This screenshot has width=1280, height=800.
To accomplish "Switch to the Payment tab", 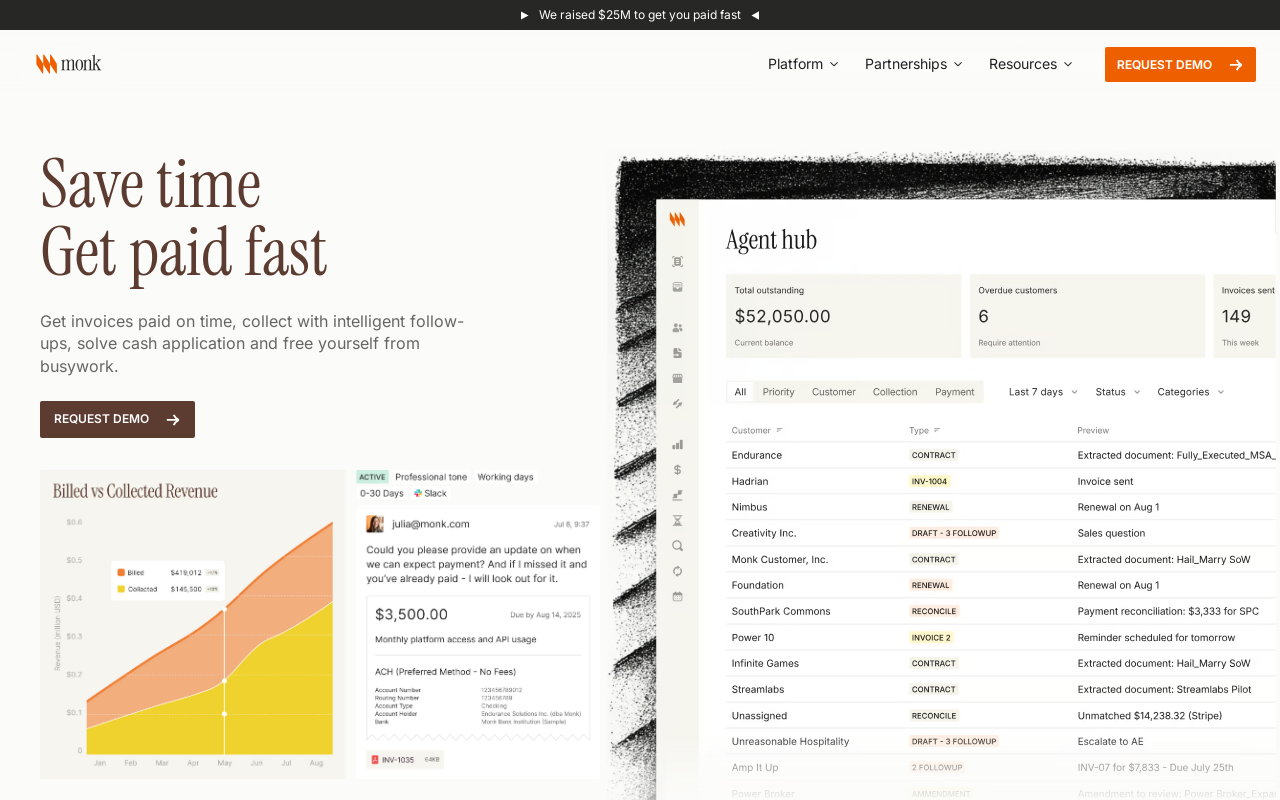I will pyautogui.click(x=955, y=392).
